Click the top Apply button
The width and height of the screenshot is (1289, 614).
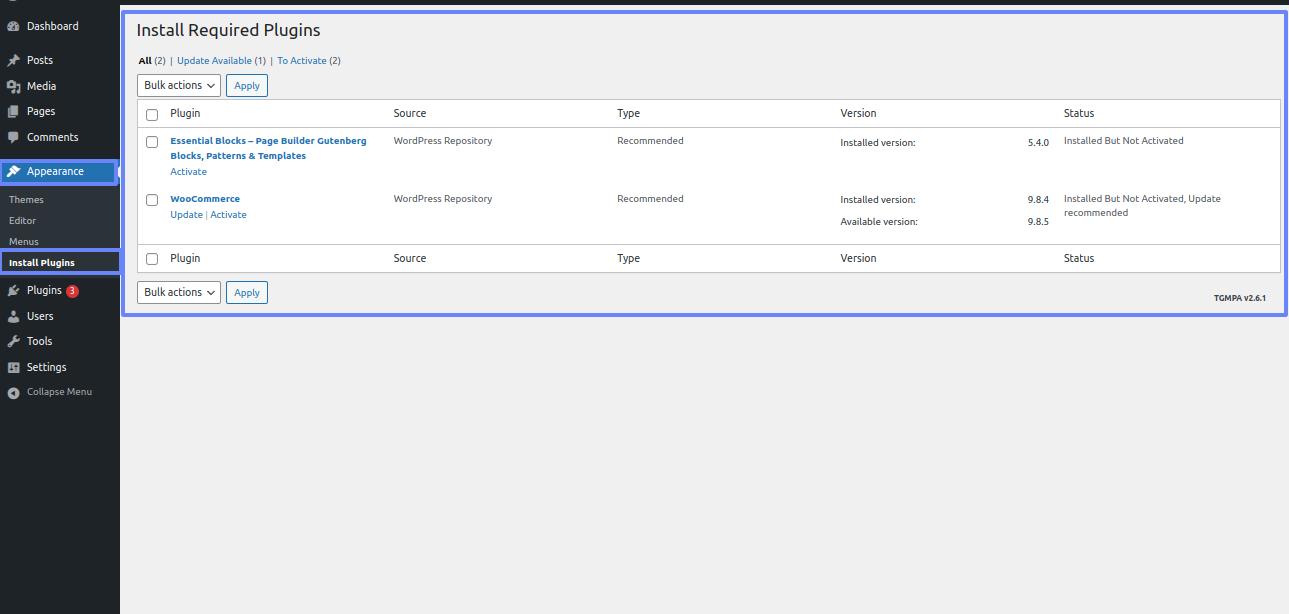(x=247, y=85)
